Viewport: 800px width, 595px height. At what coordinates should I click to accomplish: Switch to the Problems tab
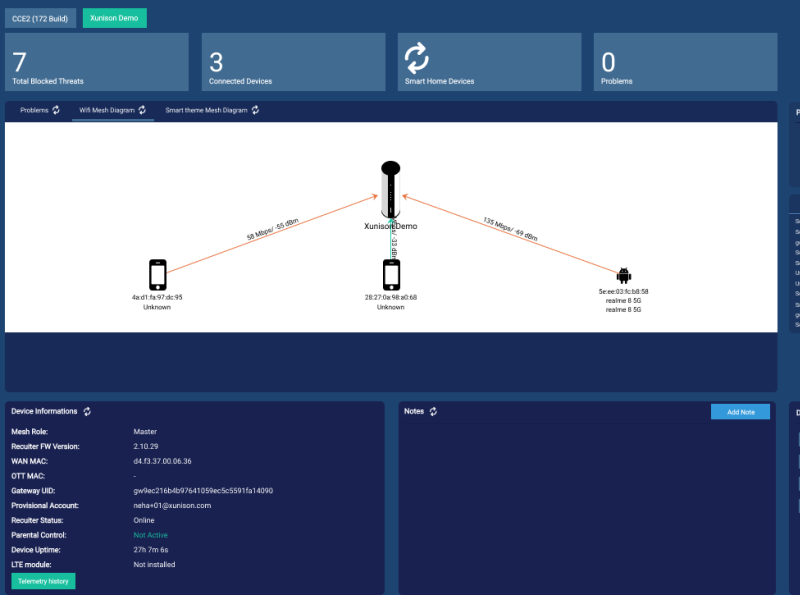(35, 111)
